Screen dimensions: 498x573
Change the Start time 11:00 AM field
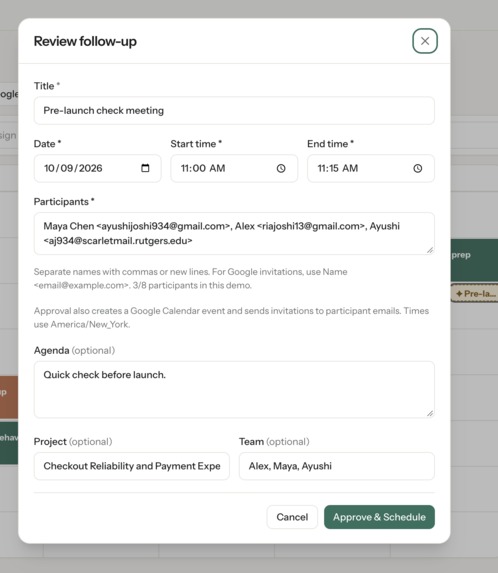coord(234,168)
